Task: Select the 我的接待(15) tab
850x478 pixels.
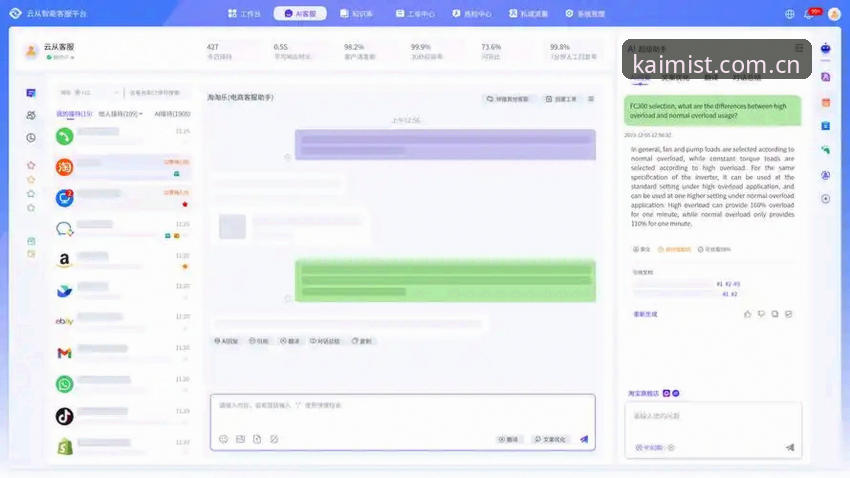Action: click(x=74, y=114)
